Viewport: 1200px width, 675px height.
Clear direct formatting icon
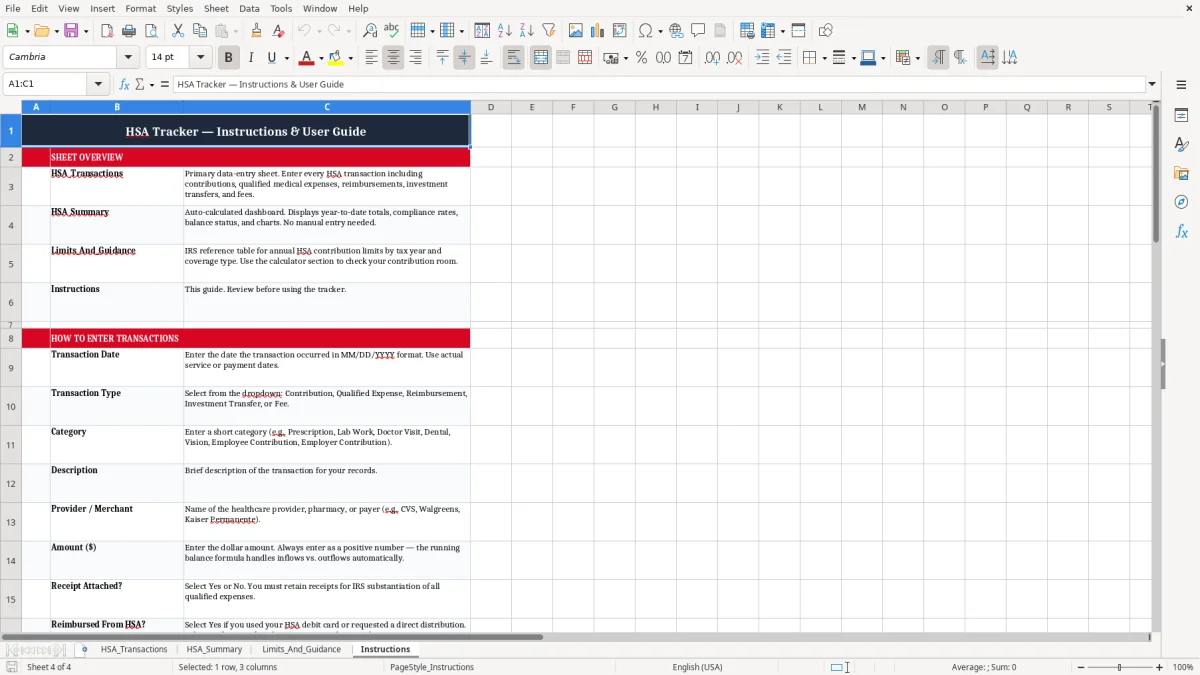point(278,31)
